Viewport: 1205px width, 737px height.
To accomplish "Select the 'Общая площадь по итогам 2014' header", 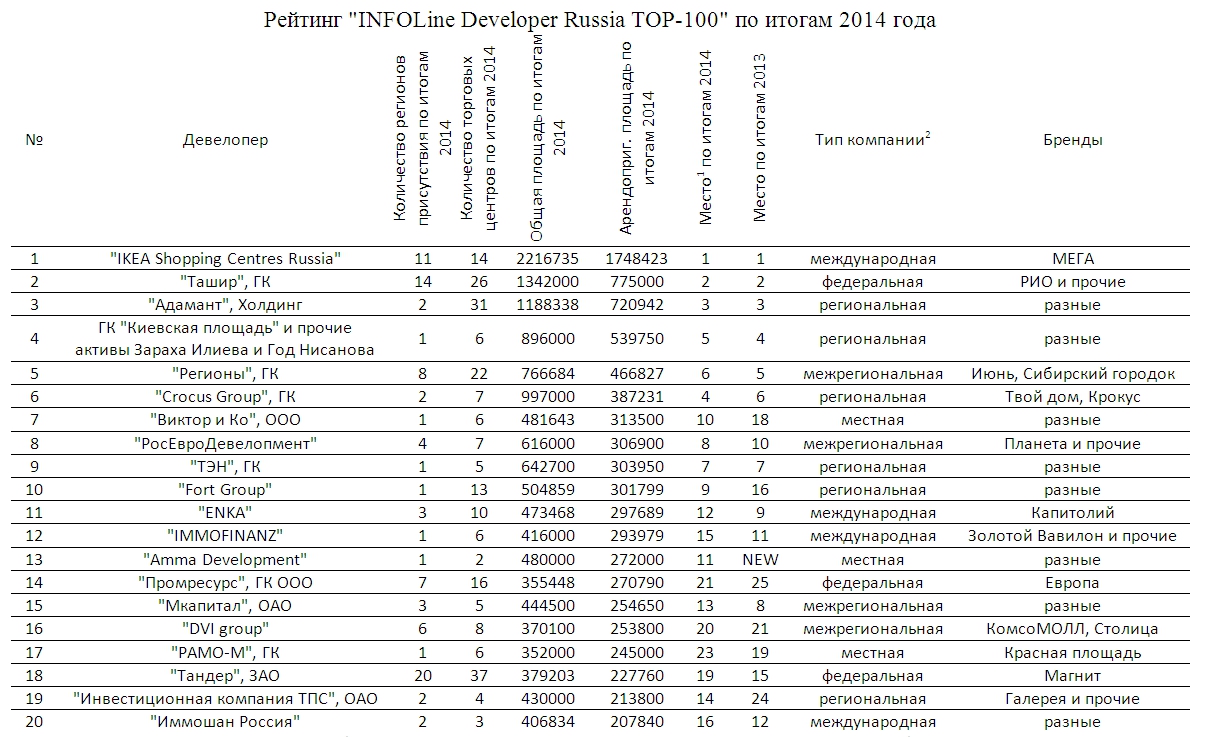I will coord(549,140).
